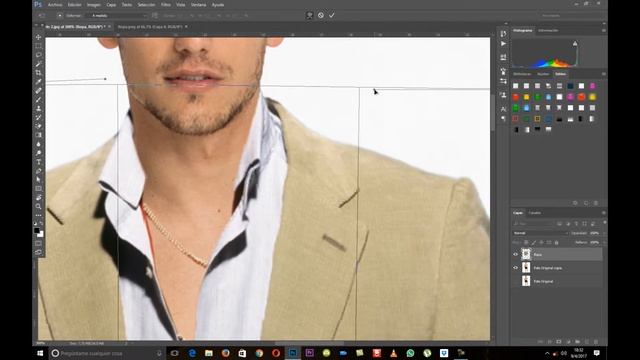Screen dimensions: 640x360
Task: Commit the transform with the checkmark
Action: coord(332,15)
